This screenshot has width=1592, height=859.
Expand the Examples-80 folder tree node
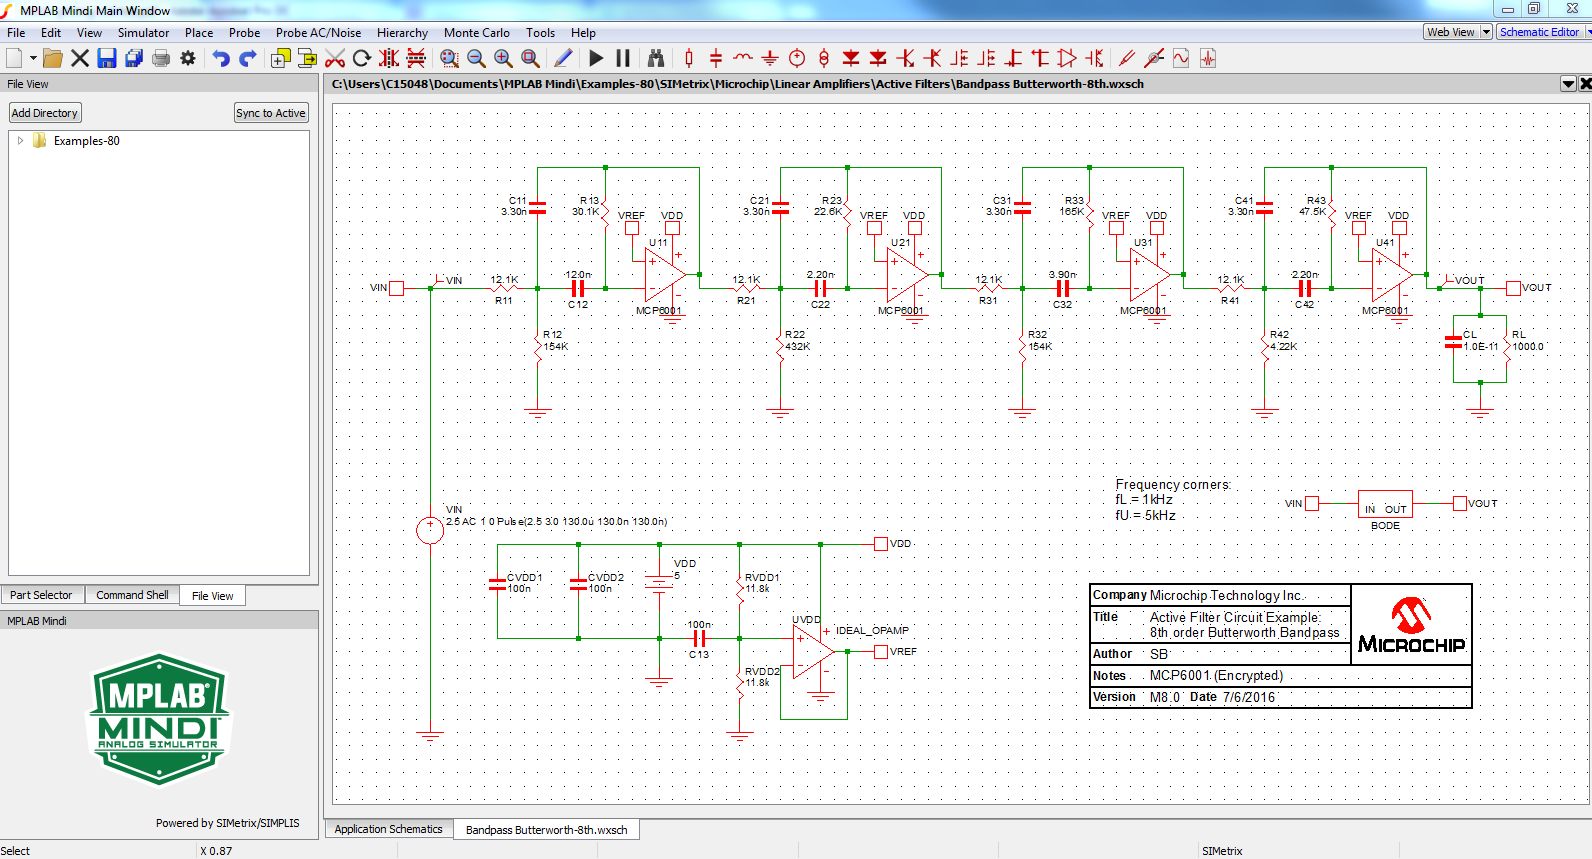tap(20, 141)
